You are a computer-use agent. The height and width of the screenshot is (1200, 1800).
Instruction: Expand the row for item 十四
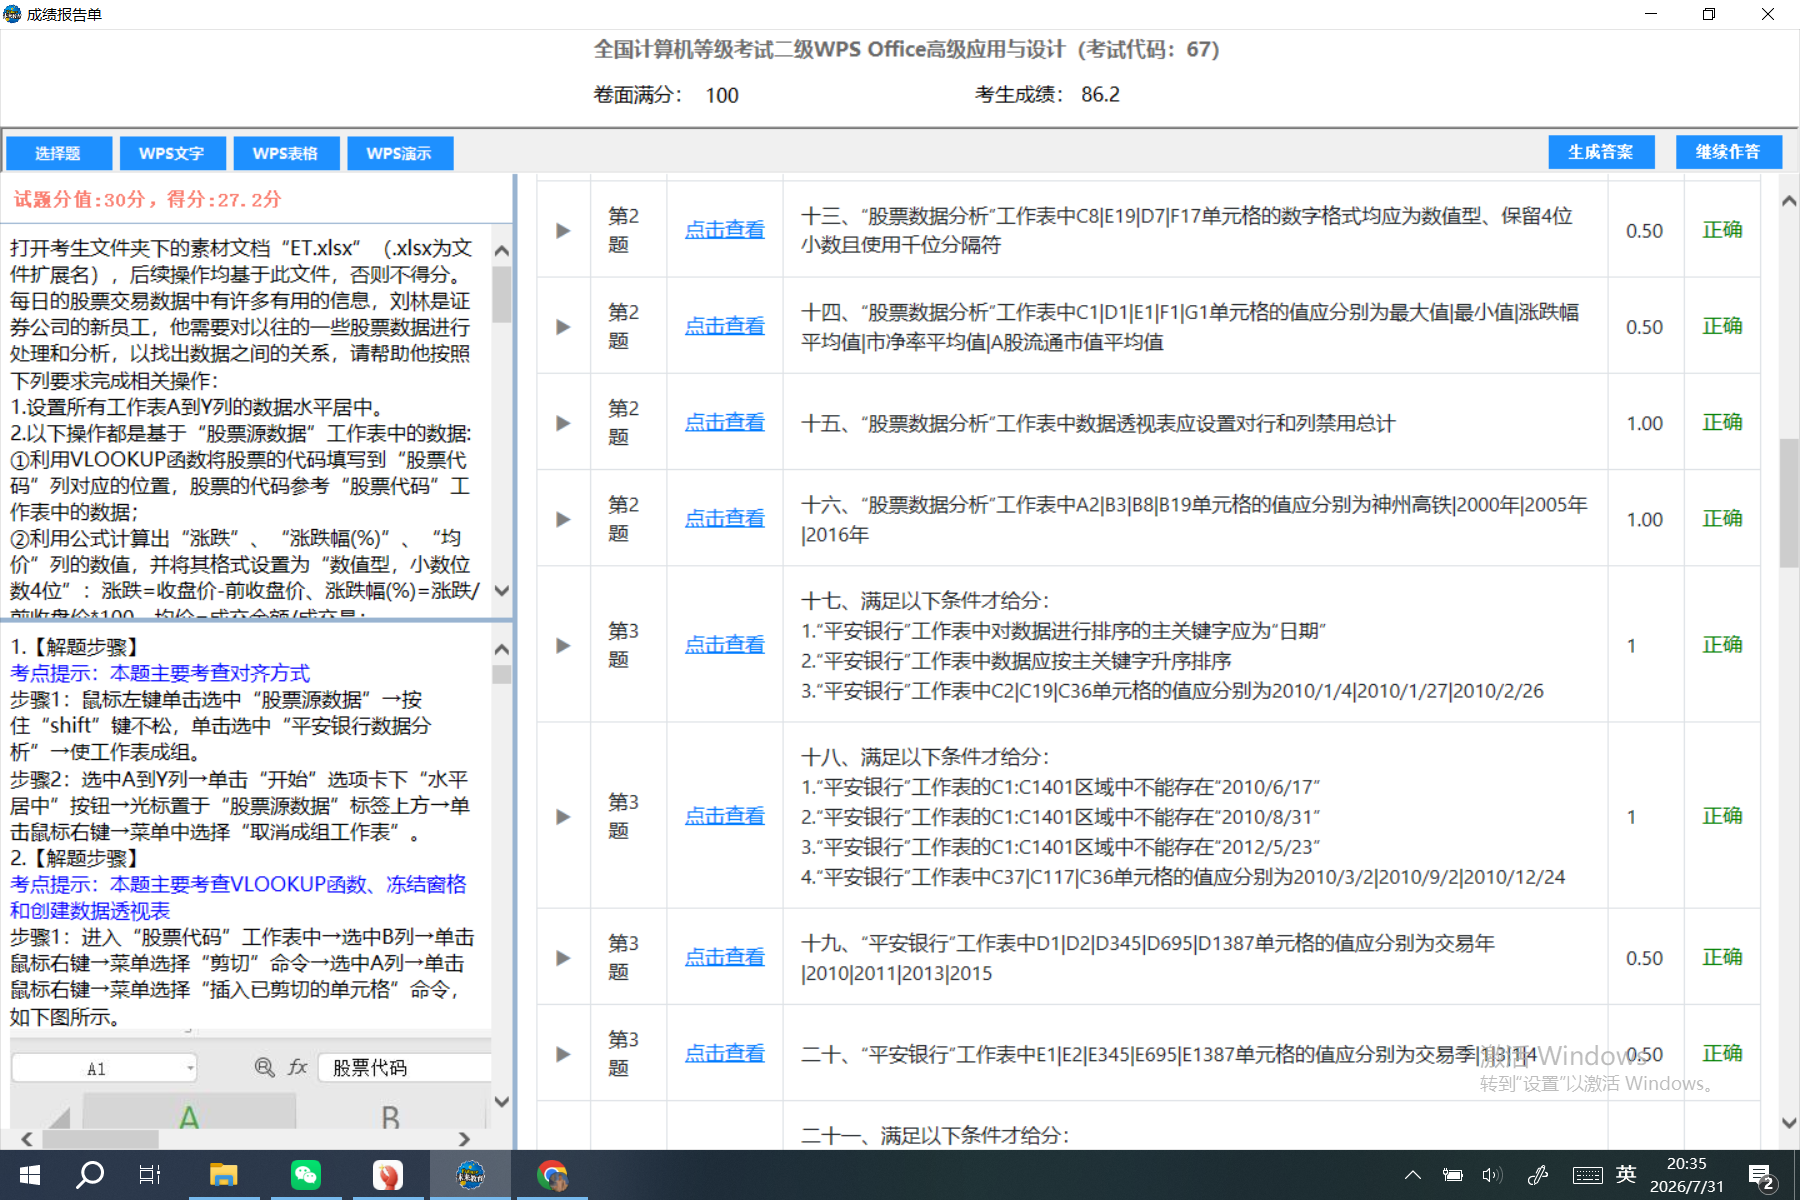pos(563,327)
